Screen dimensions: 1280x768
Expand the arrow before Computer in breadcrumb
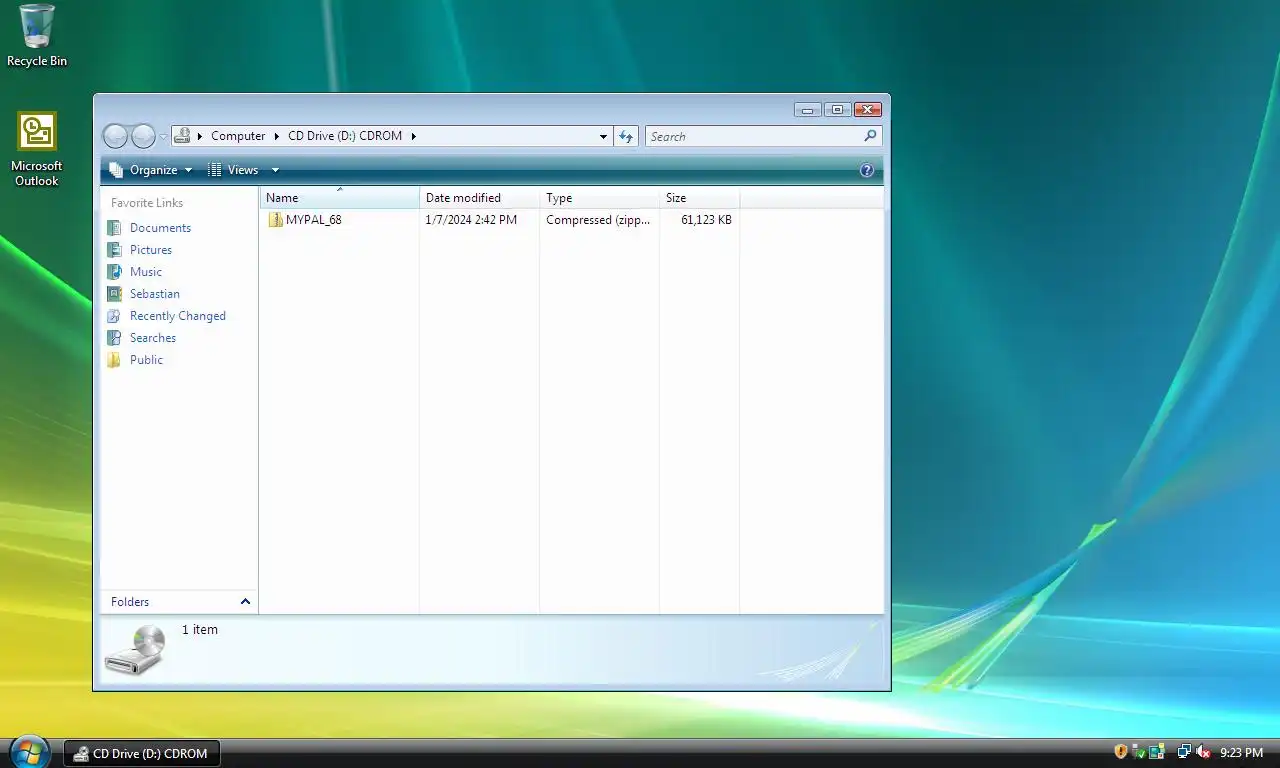(x=201, y=136)
